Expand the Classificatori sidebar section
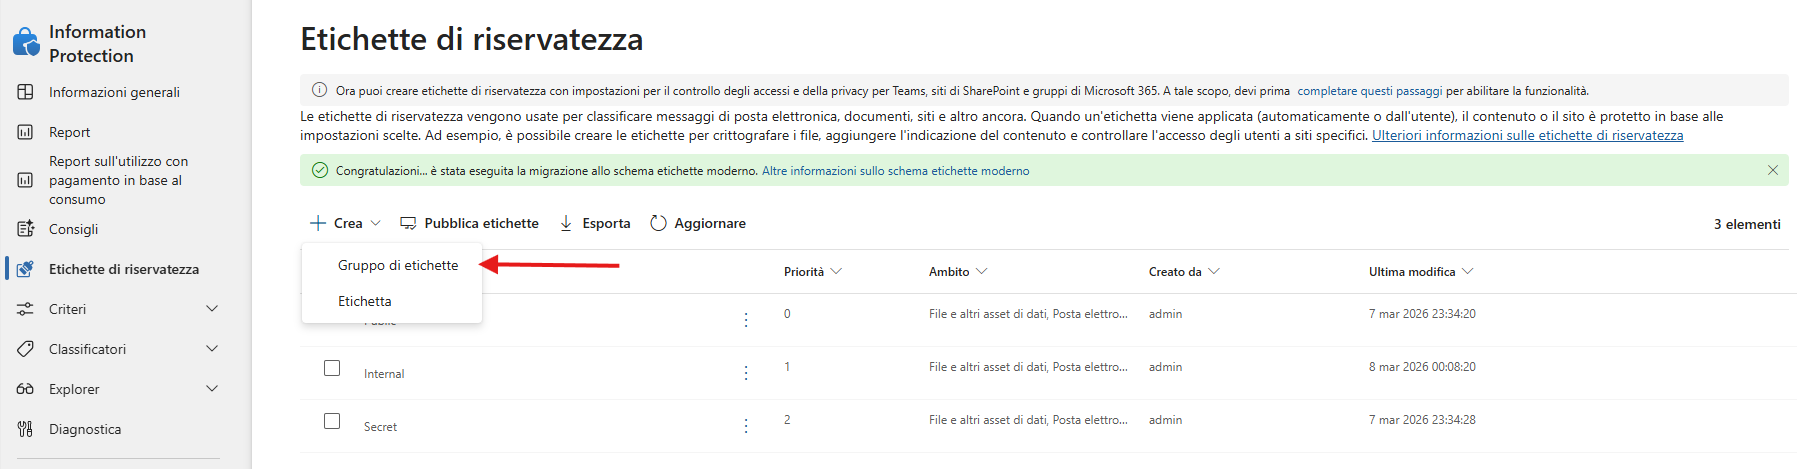Image resolution: width=1804 pixels, height=469 pixels. 212,349
